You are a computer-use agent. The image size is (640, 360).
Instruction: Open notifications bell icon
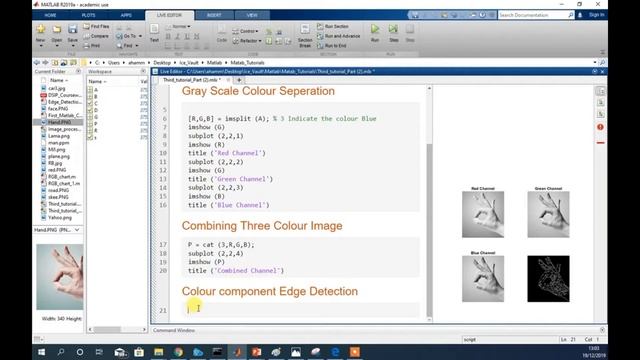coord(580,15)
